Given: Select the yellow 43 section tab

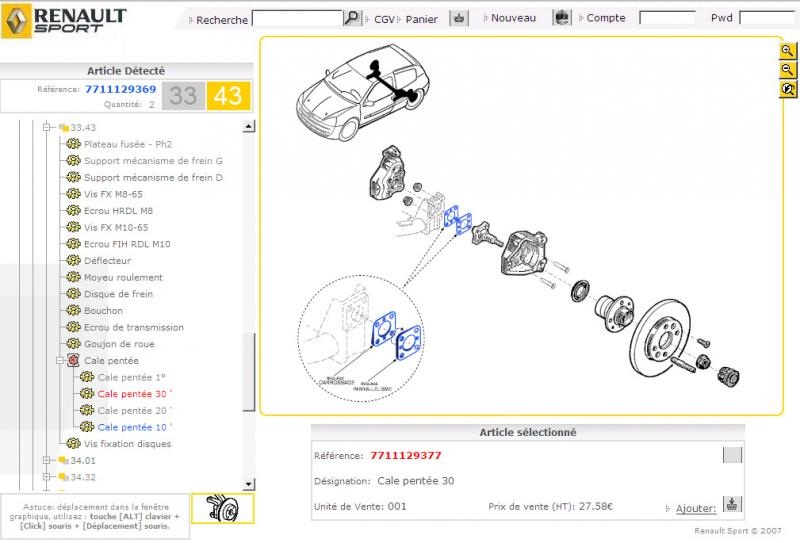Looking at the screenshot, I should pyautogui.click(x=228, y=96).
